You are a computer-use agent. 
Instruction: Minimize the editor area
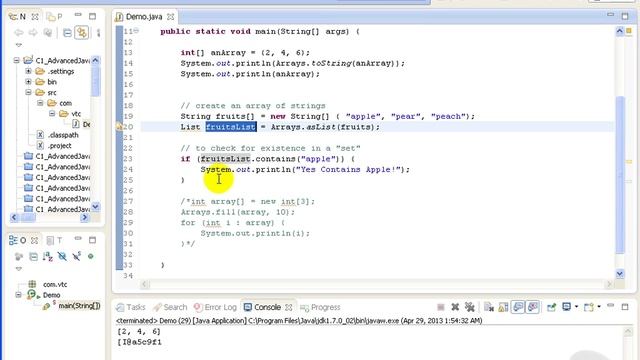tap(610, 15)
